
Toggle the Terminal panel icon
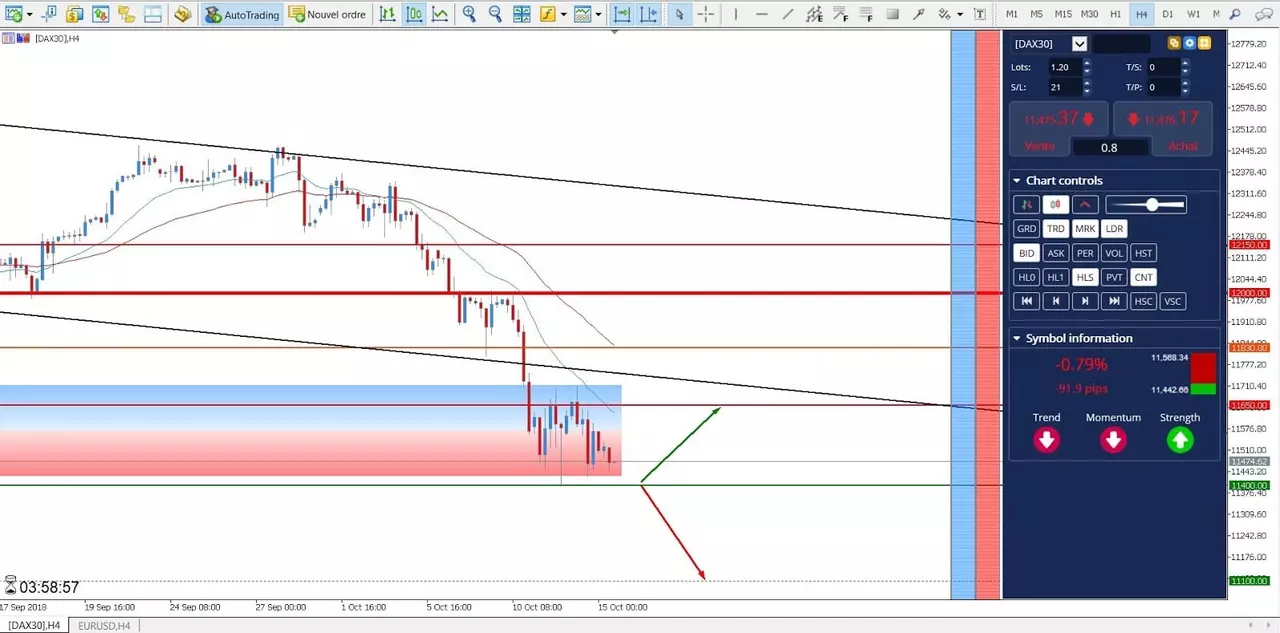[151, 14]
